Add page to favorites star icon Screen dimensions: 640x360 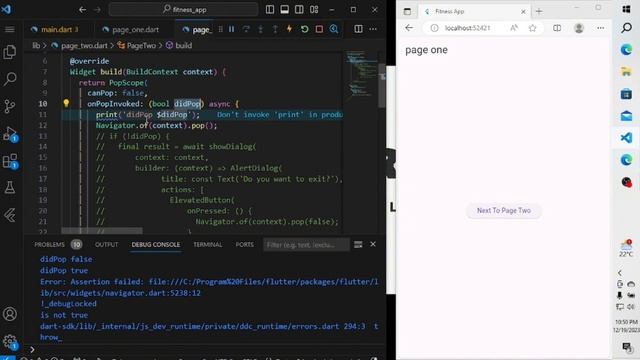(x=532, y=28)
